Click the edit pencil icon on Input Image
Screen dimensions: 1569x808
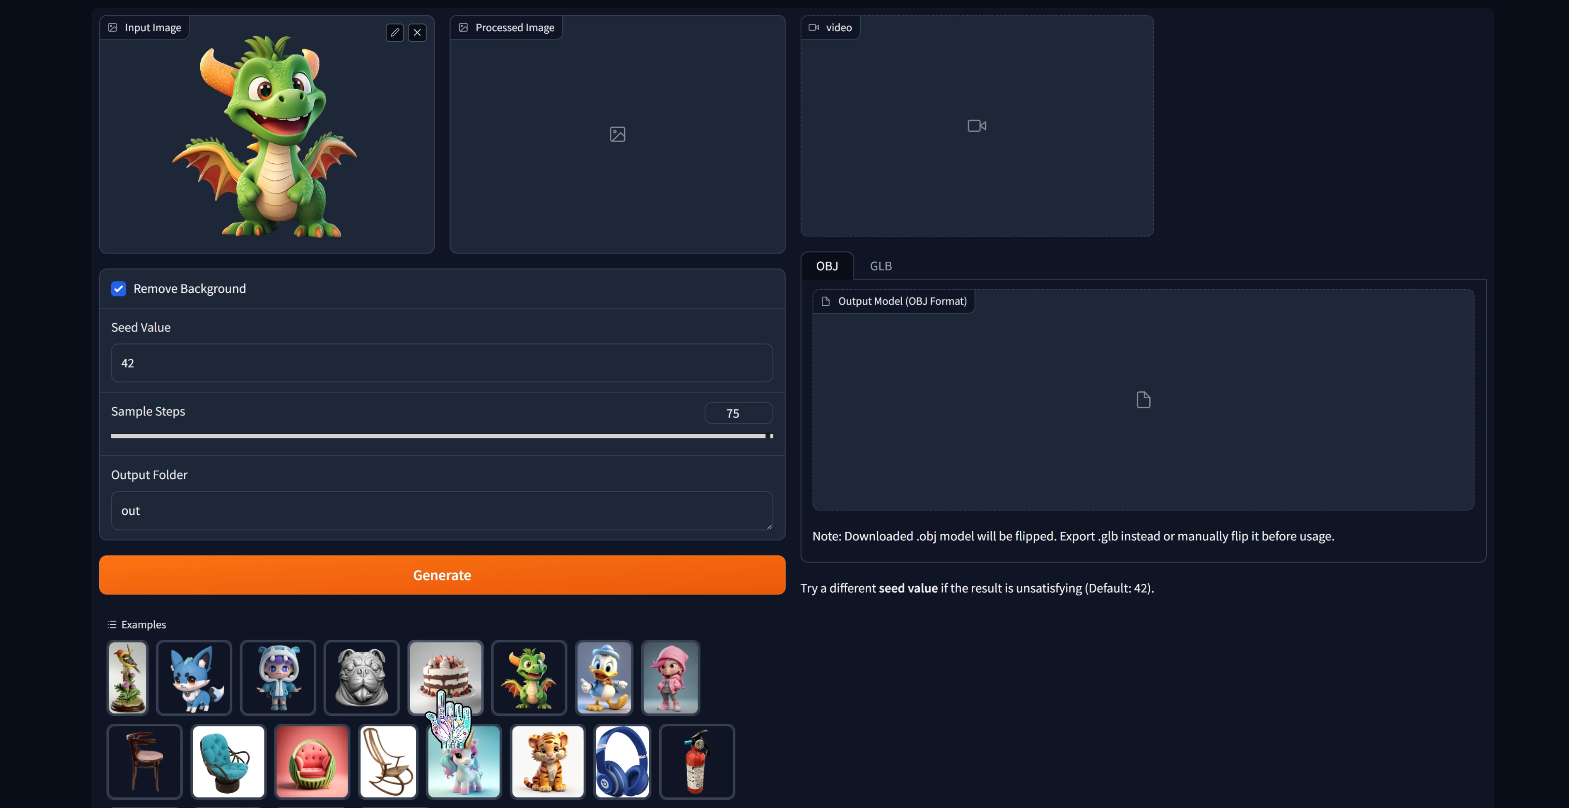[x=395, y=33]
